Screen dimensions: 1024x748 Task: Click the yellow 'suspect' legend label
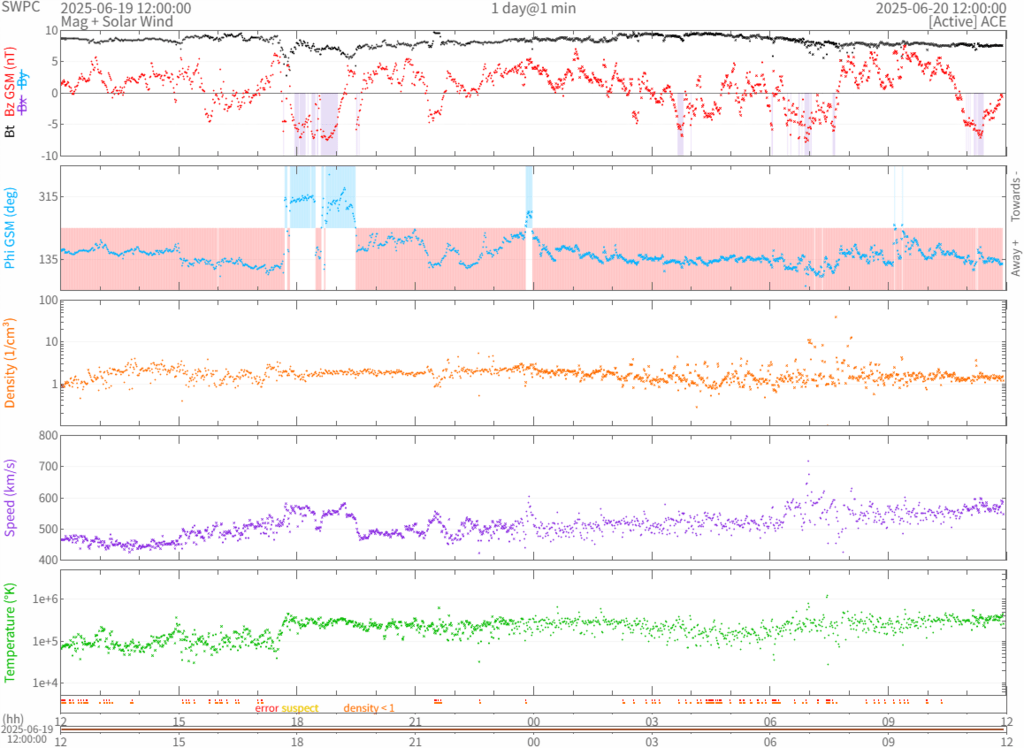pyautogui.click(x=300, y=708)
